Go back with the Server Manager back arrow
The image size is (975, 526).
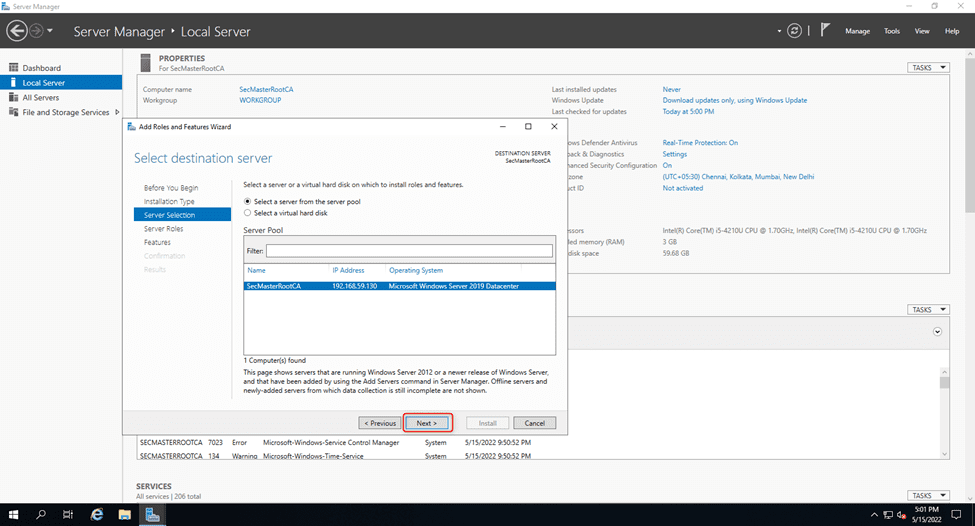tap(17, 30)
